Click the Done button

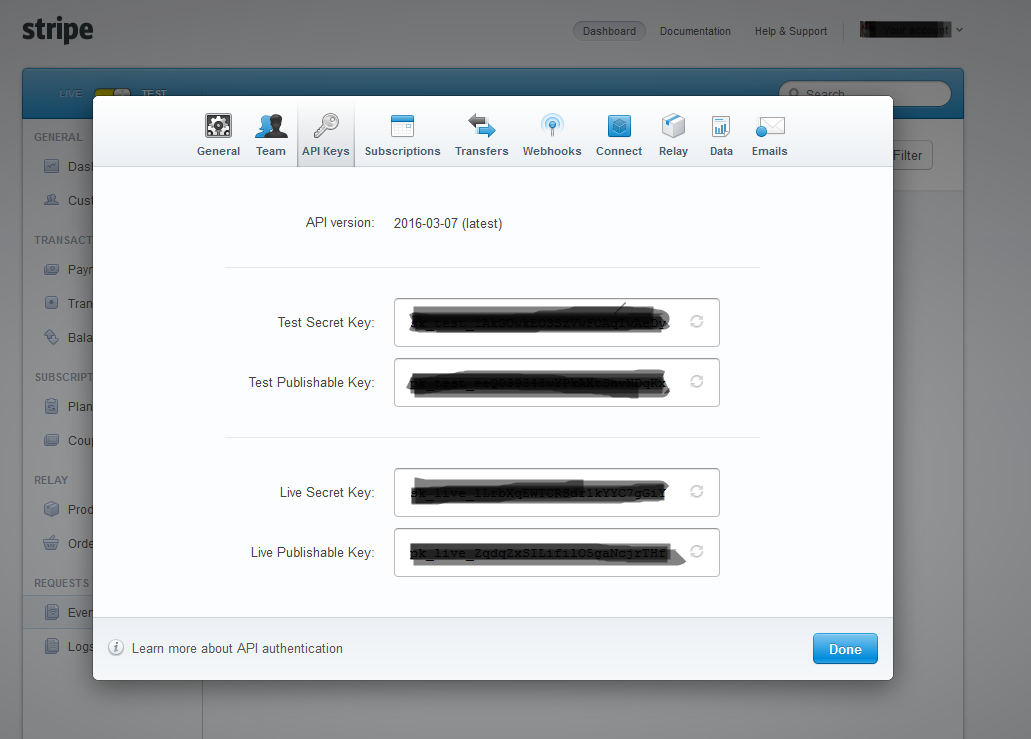point(845,649)
